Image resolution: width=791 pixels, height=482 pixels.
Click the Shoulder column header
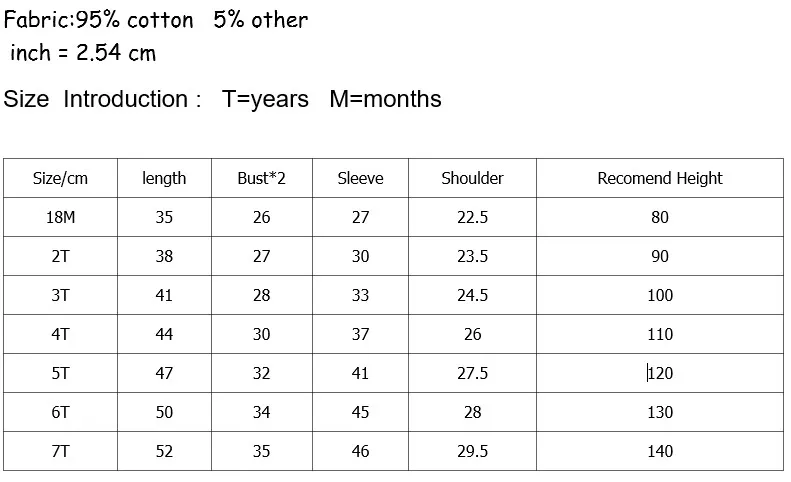coord(472,178)
